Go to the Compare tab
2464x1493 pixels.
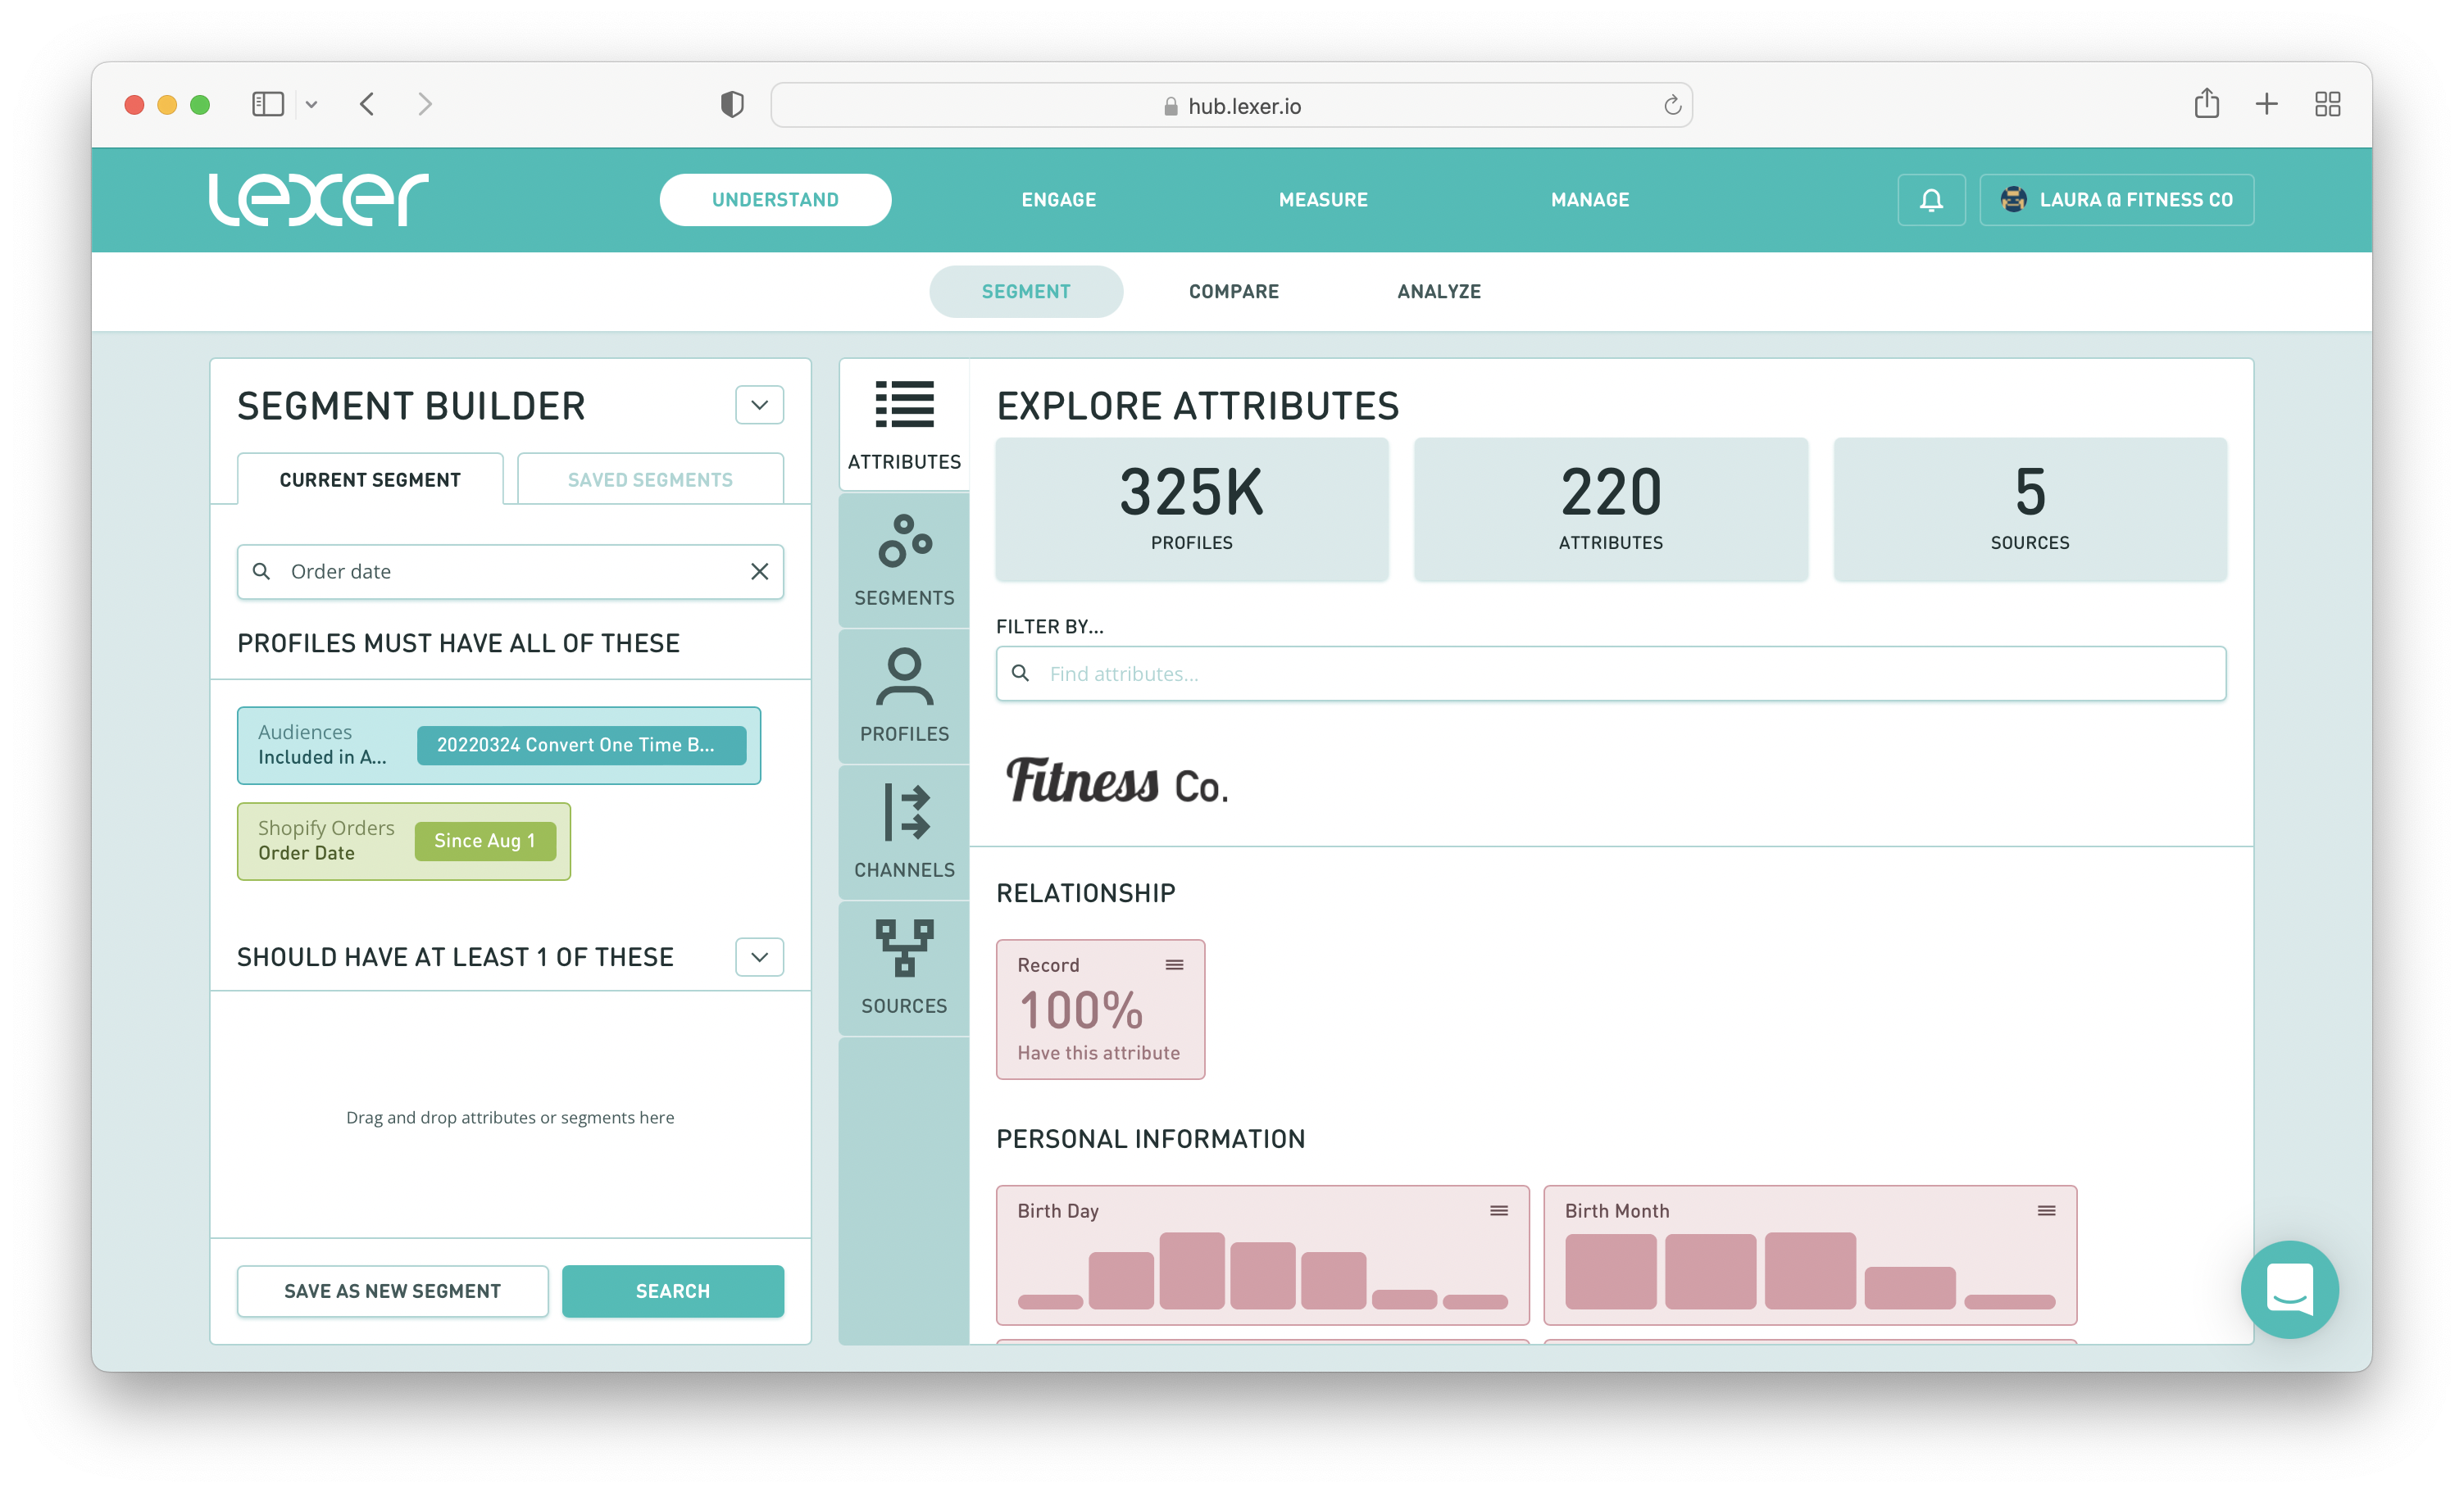[x=1233, y=292]
